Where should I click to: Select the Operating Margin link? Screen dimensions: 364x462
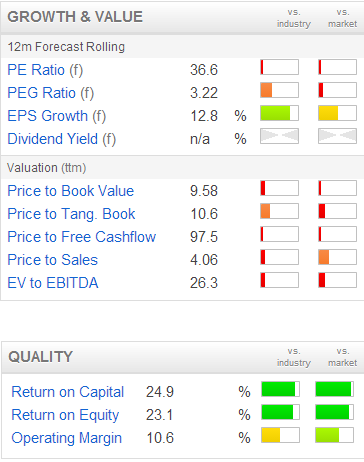click(x=67, y=438)
